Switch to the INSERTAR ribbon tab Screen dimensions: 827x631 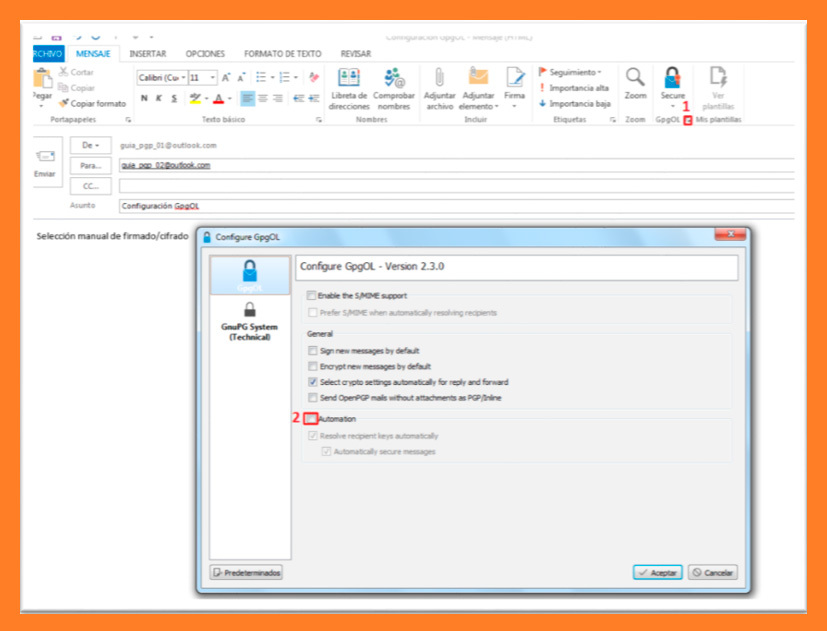coord(148,53)
